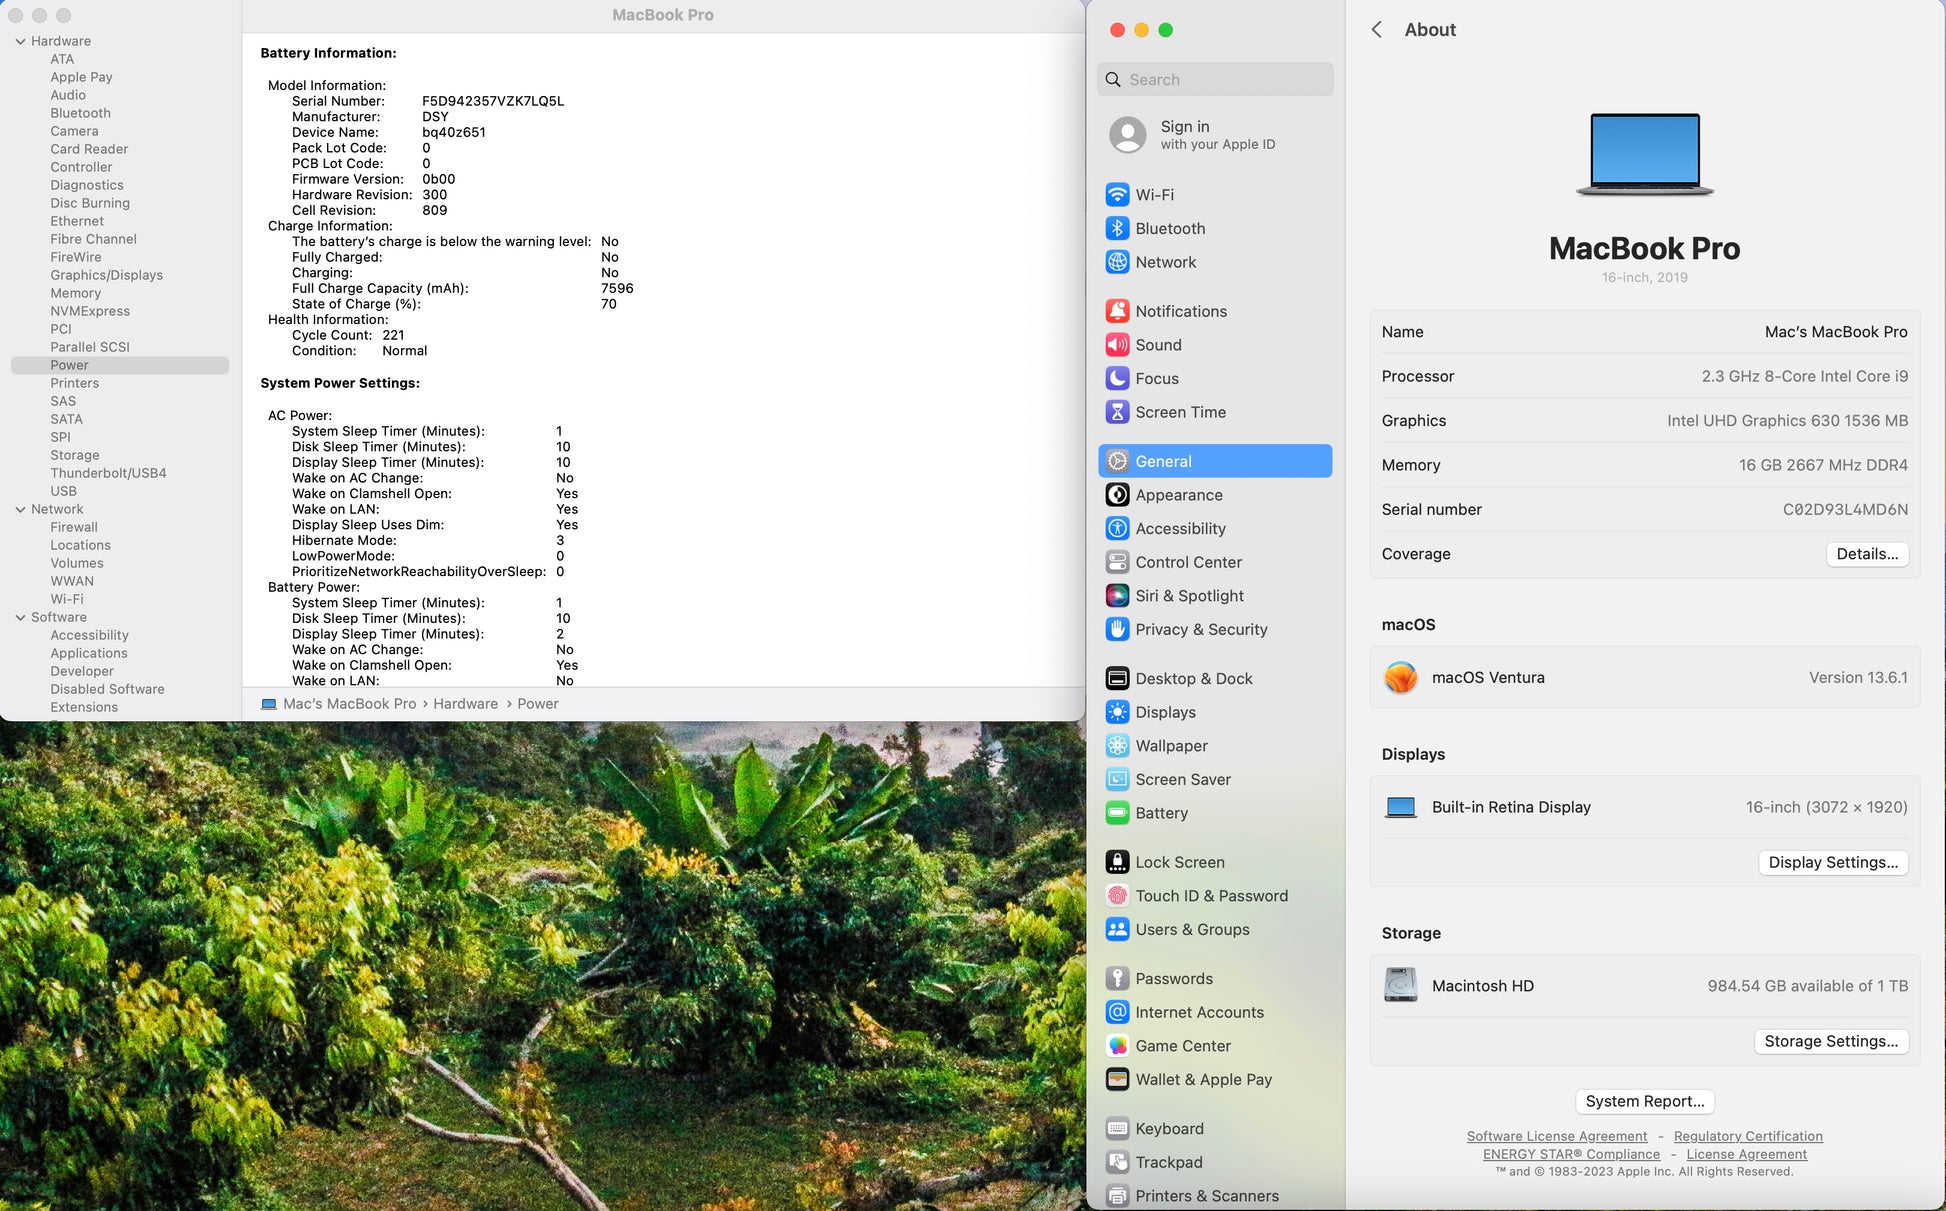Click the System Report button
1946x1211 pixels.
[1644, 1101]
